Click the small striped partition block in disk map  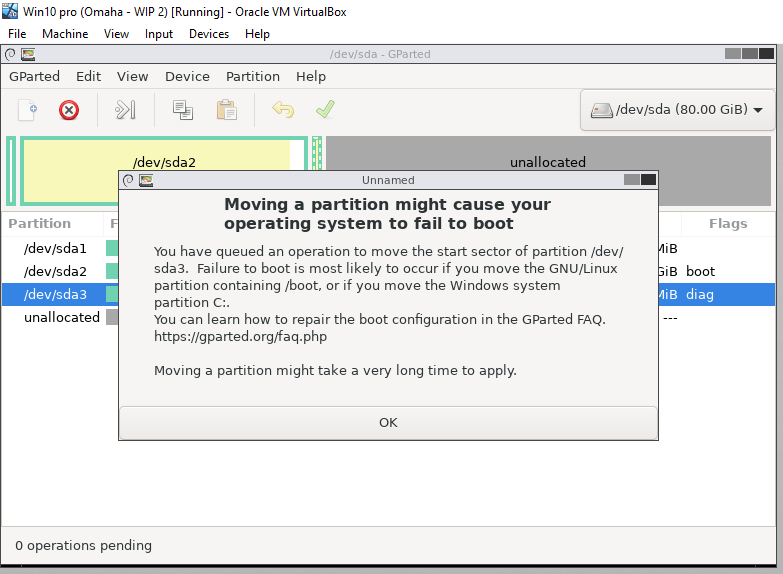coord(317,153)
